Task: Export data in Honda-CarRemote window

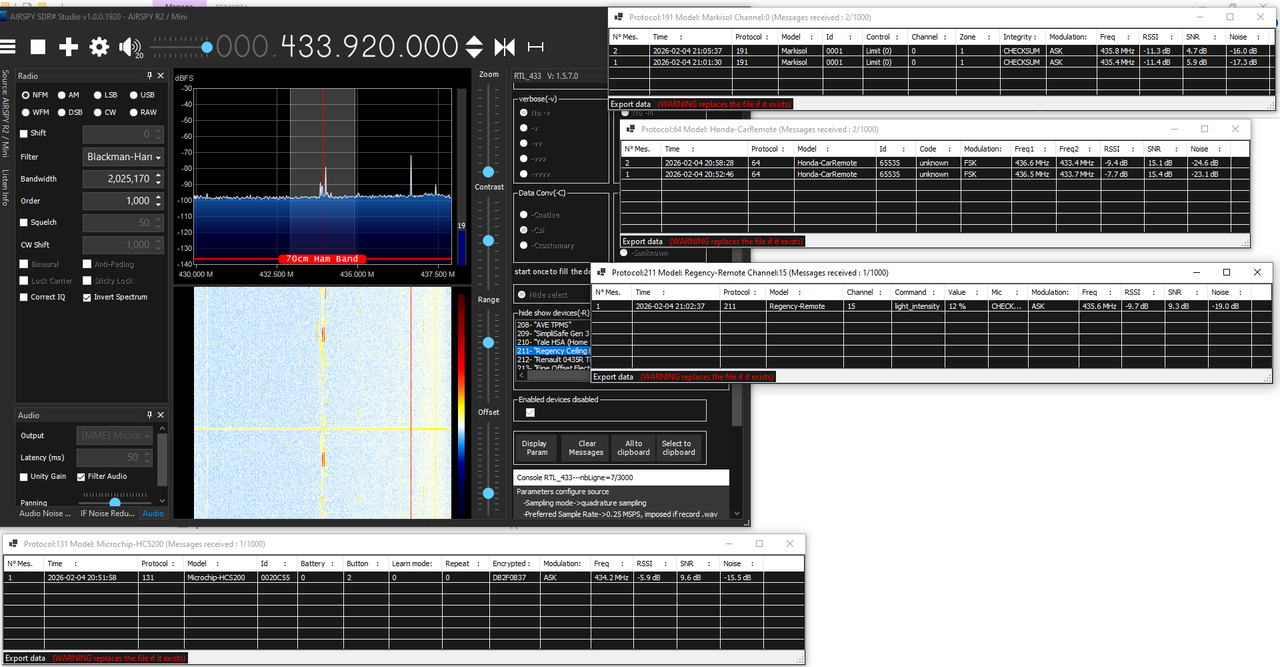Action: coord(643,241)
